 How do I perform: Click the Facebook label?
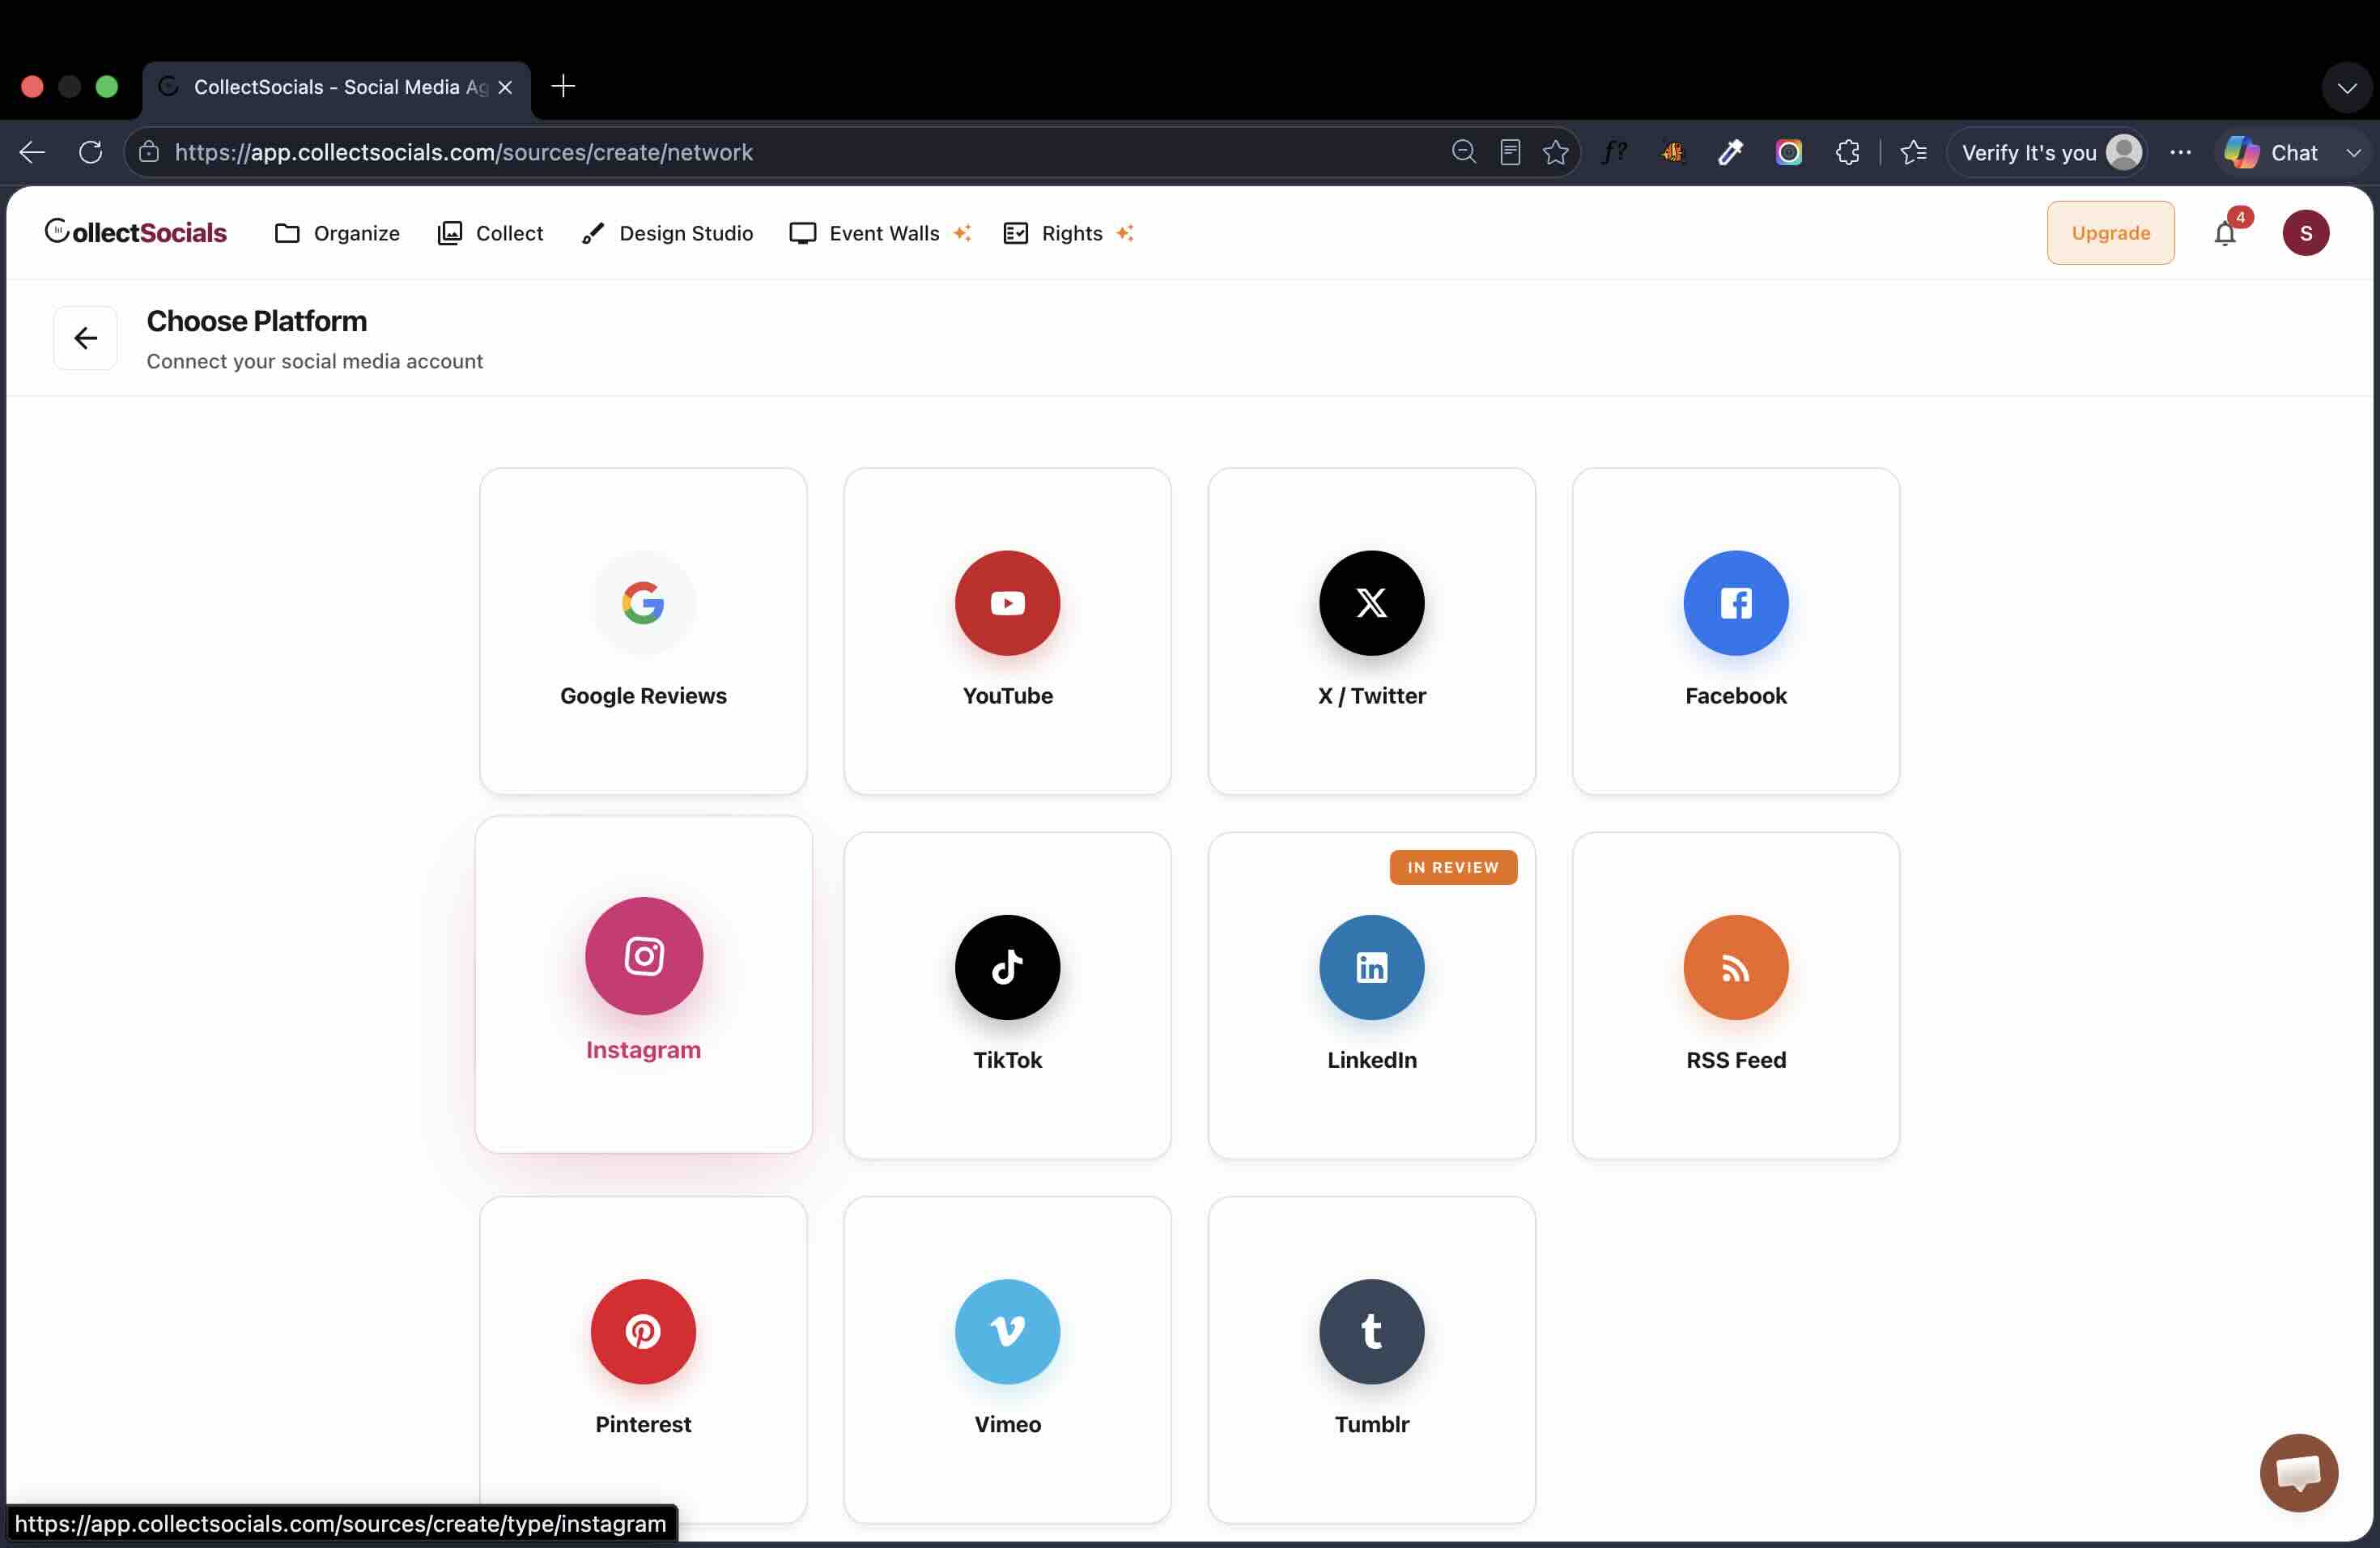pos(1735,696)
